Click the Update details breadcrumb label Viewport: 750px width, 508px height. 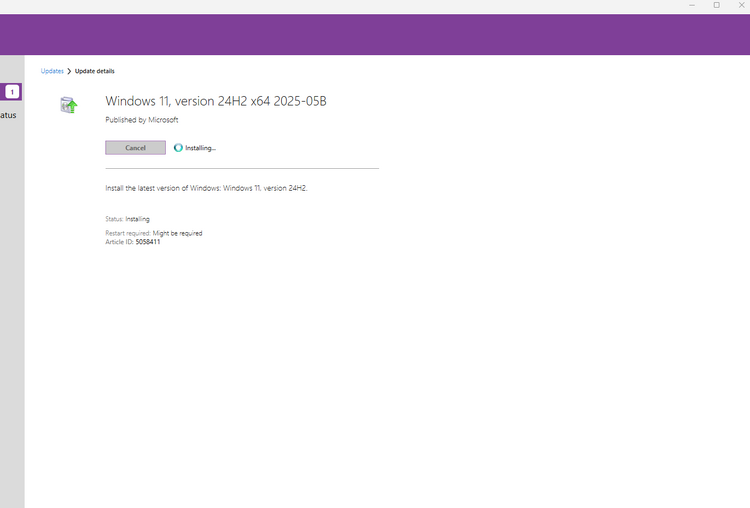(x=95, y=71)
